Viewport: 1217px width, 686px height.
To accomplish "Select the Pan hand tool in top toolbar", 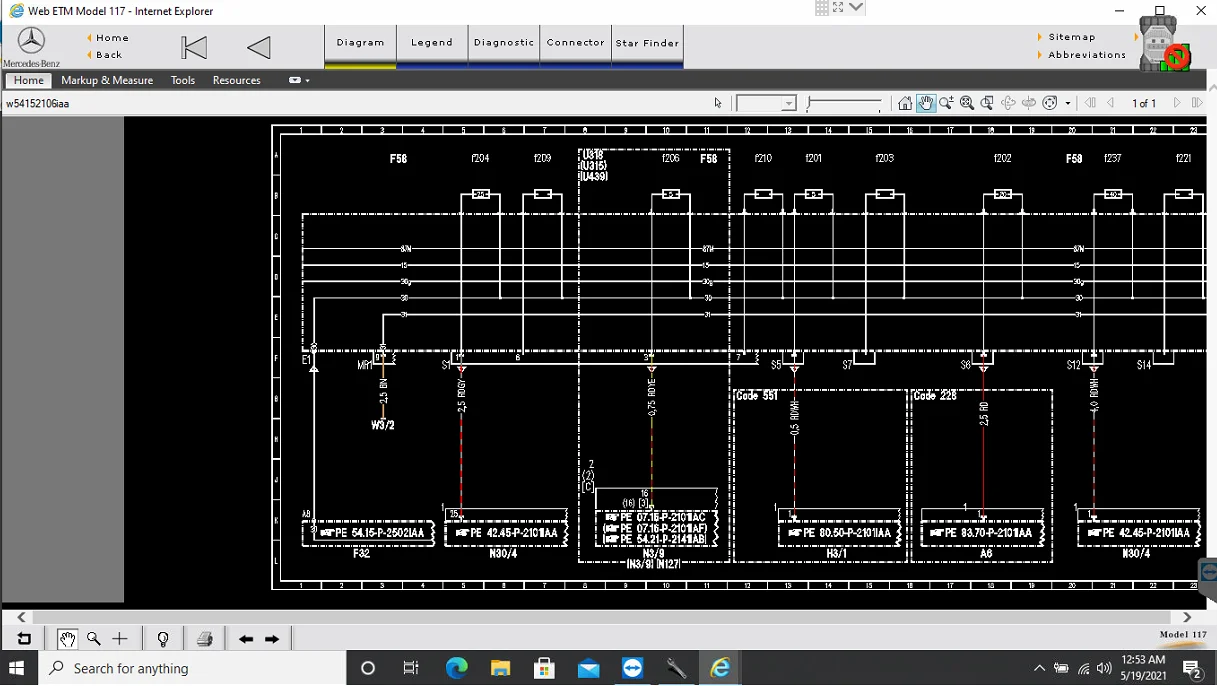I will (926, 103).
